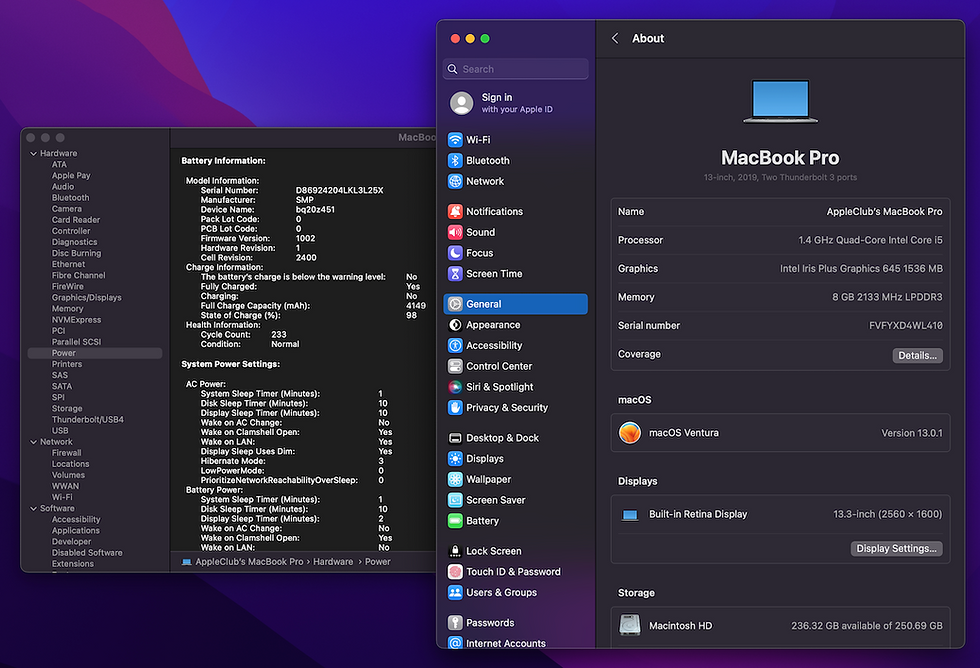The height and width of the screenshot is (668, 980).
Task: Click battery serial number D86924204LKL3L25X
Action: (x=339, y=191)
